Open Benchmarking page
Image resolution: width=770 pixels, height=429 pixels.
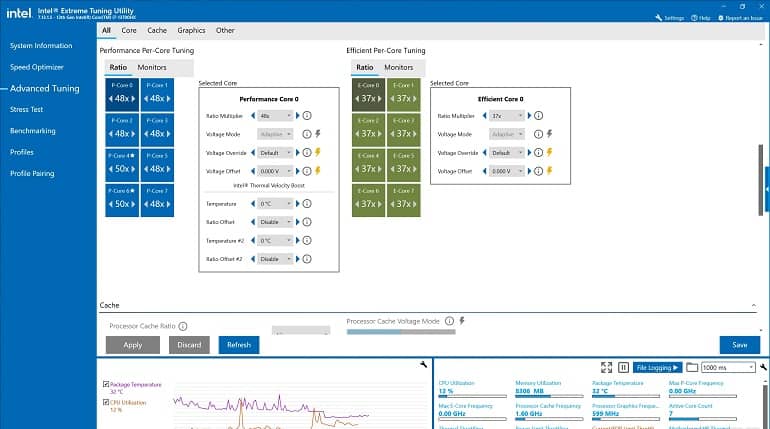point(33,131)
